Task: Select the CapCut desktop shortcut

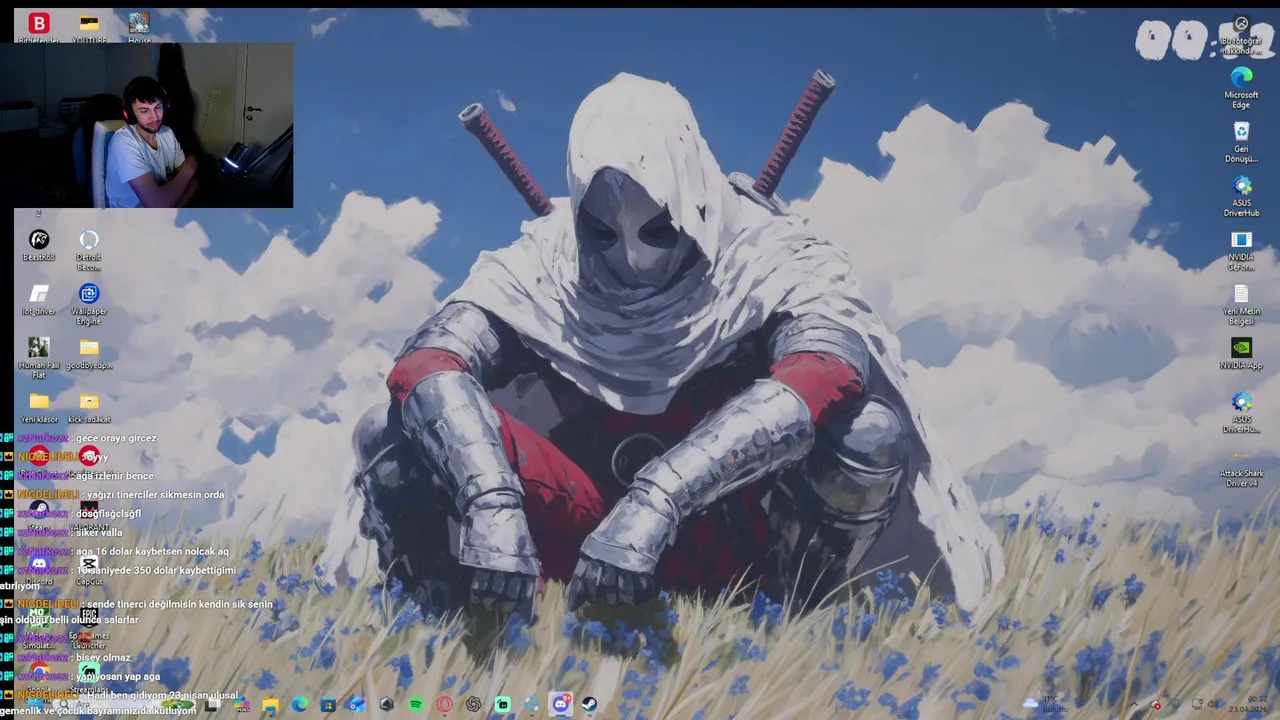Action: point(89,570)
